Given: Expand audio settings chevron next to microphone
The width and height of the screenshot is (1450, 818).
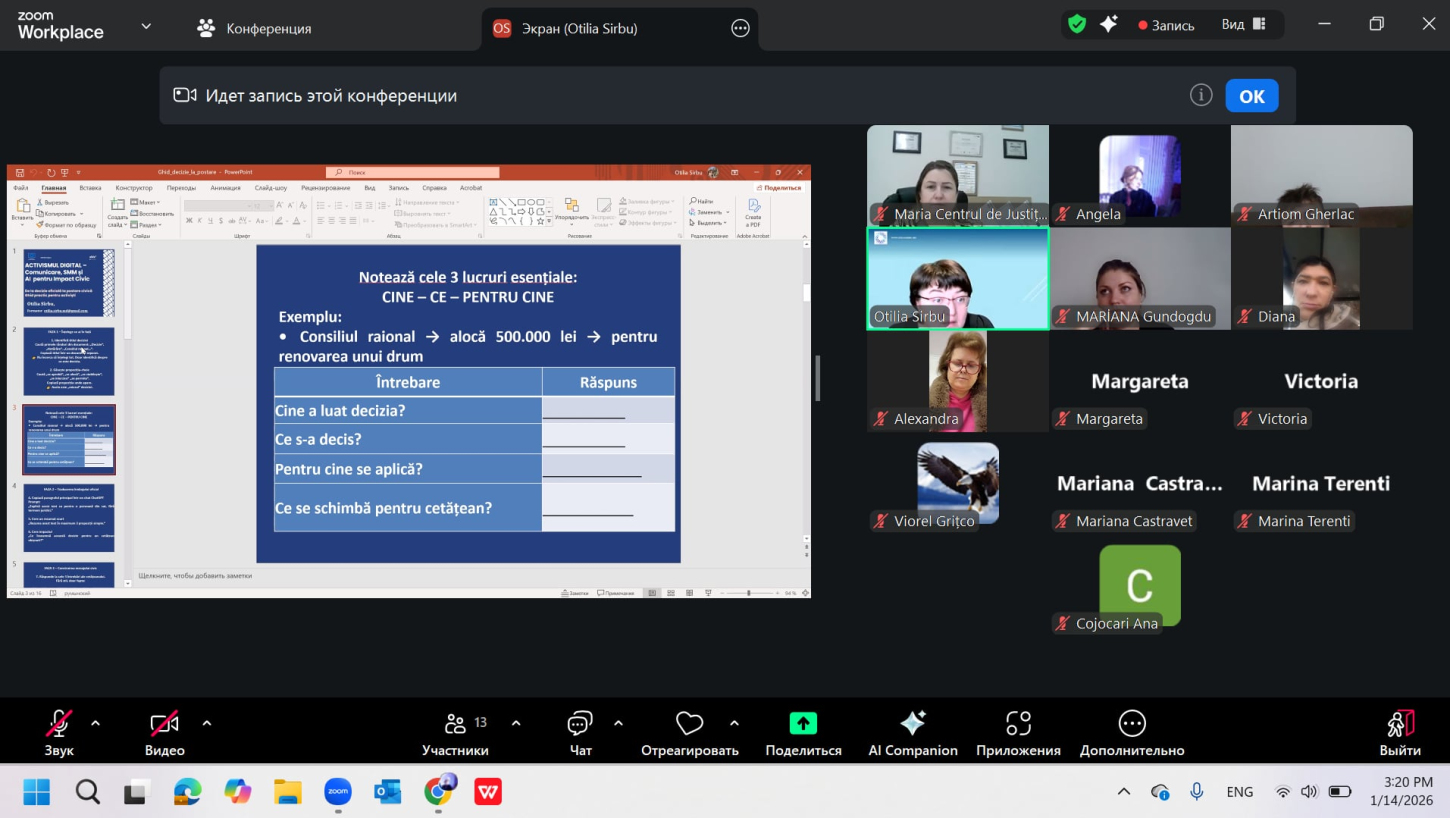Looking at the screenshot, I should (x=96, y=723).
